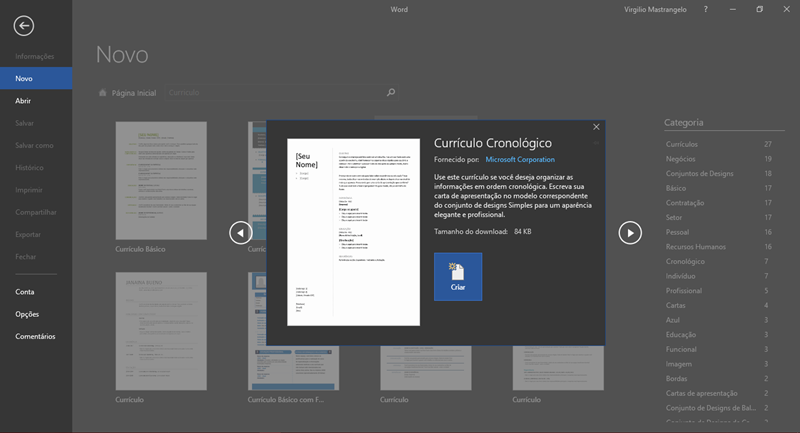Go to next template with right arrow
800x433 pixels.
(x=630, y=233)
